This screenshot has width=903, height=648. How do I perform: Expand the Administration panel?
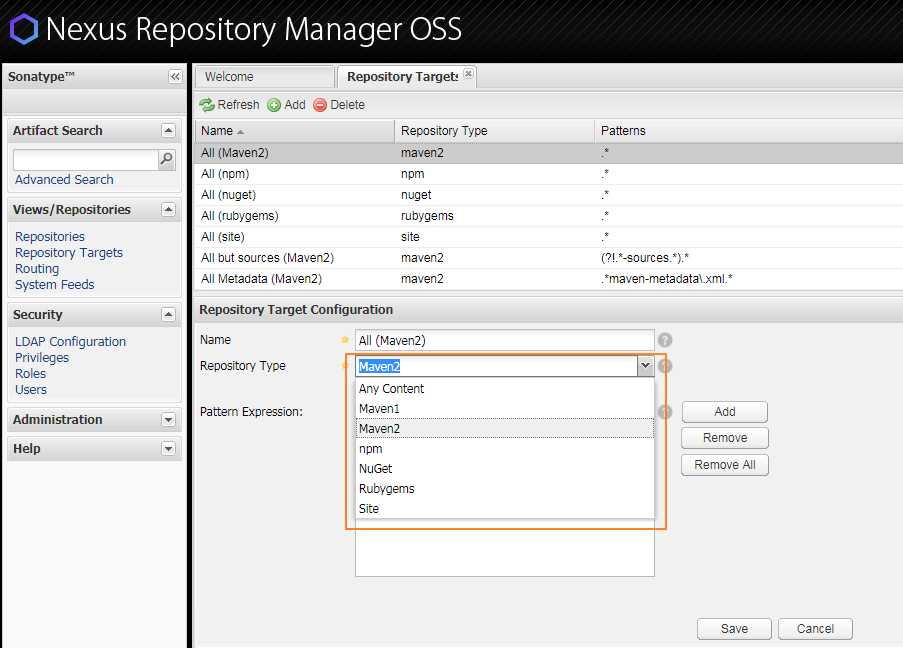(x=168, y=420)
